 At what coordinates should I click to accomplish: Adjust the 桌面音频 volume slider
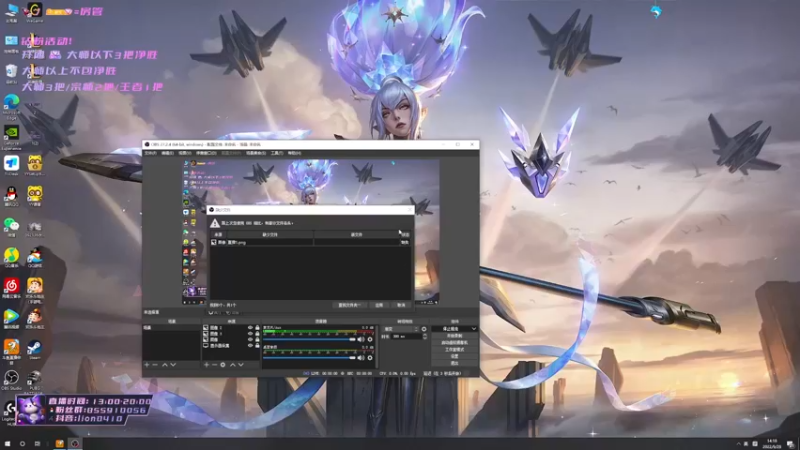pyautogui.click(x=309, y=358)
